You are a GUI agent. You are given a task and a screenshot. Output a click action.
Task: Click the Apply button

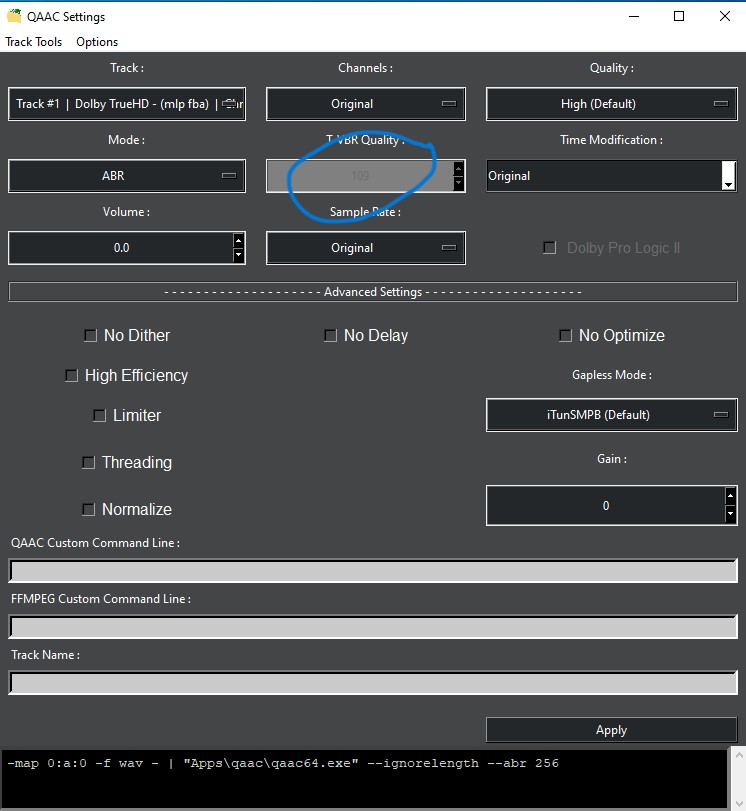[611, 730]
